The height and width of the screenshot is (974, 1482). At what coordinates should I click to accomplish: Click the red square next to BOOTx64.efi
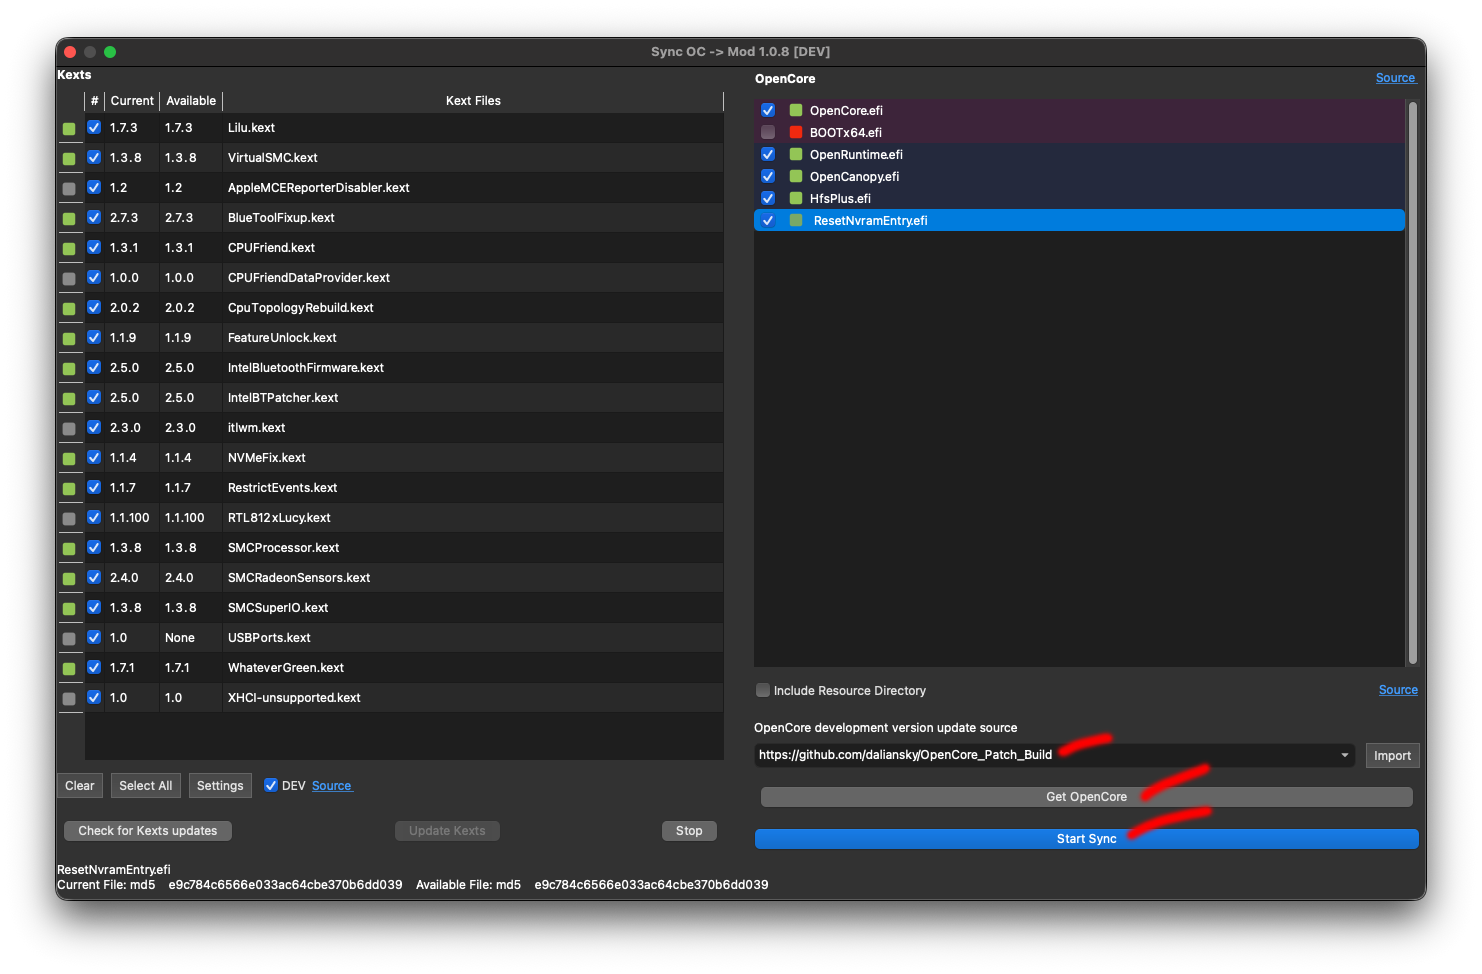click(796, 132)
